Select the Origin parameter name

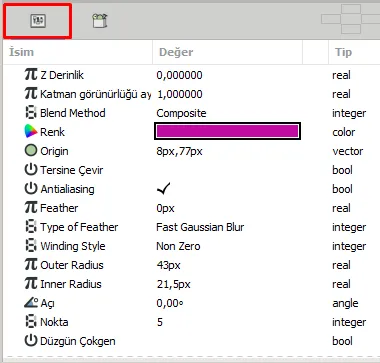coord(54,151)
